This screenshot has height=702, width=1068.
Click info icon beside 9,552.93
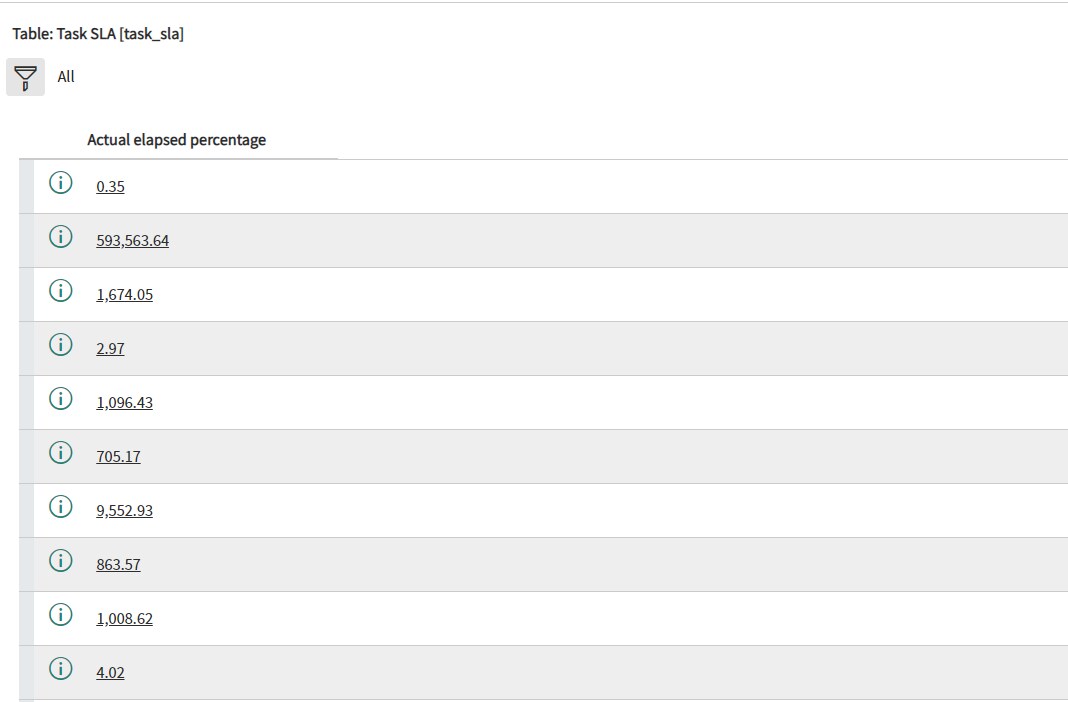pos(61,507)
